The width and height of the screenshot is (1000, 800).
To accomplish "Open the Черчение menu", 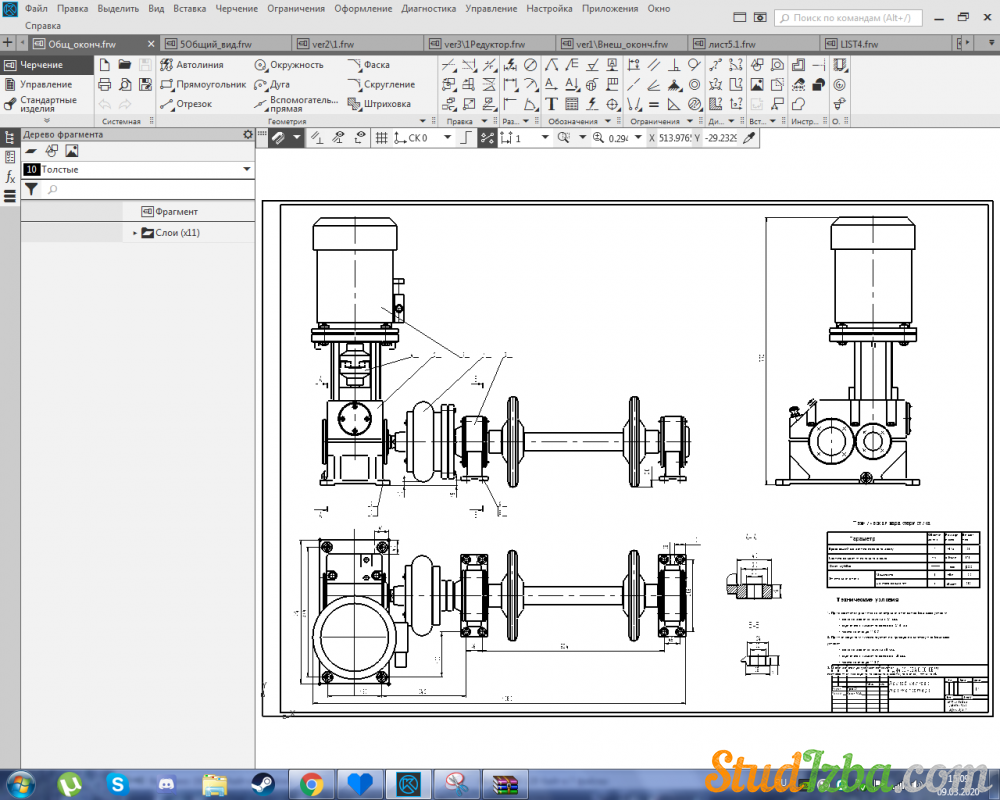I will click(236, 8).
